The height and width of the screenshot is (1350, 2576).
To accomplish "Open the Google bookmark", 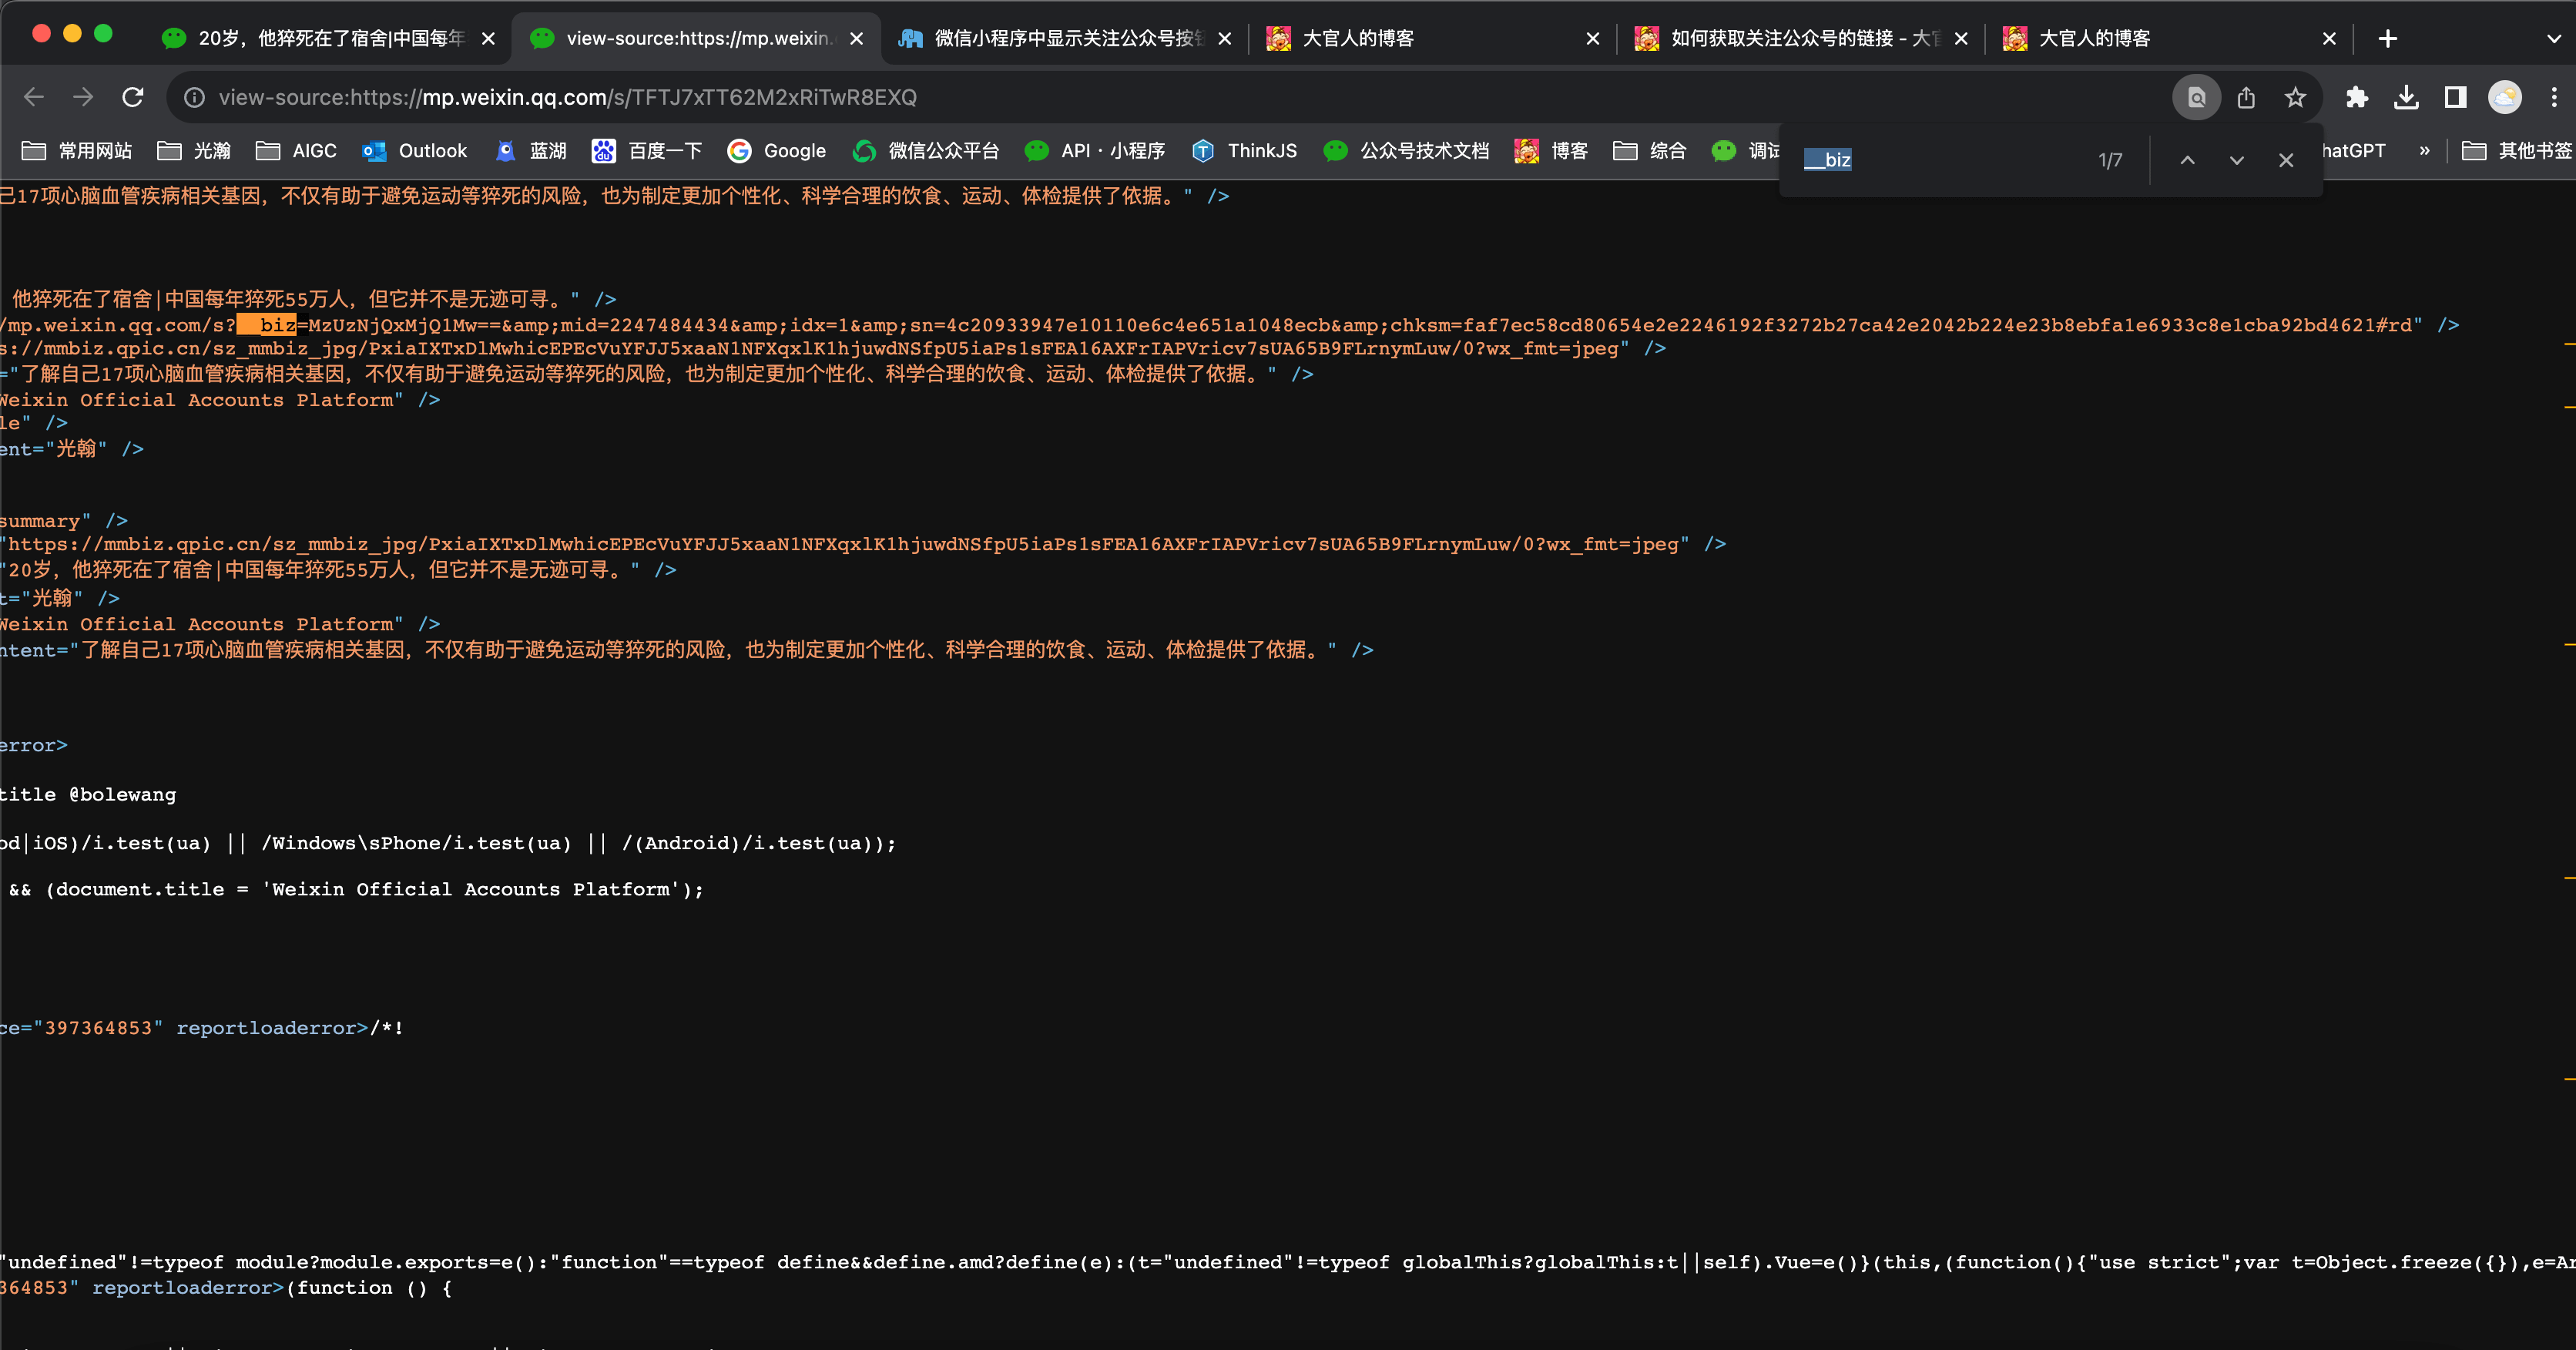I will [776, 151].
